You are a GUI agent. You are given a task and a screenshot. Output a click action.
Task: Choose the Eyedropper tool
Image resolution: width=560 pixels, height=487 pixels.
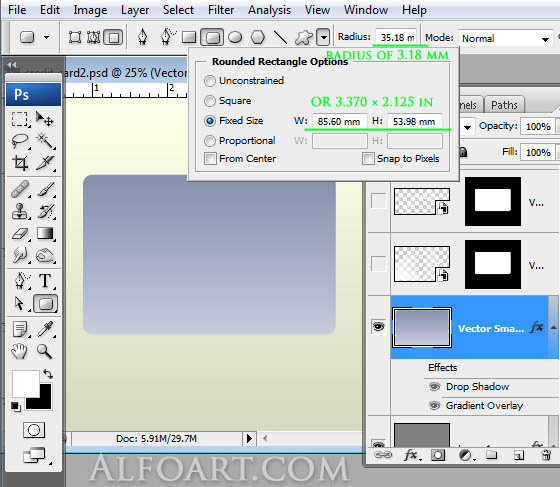pos(45,329)
